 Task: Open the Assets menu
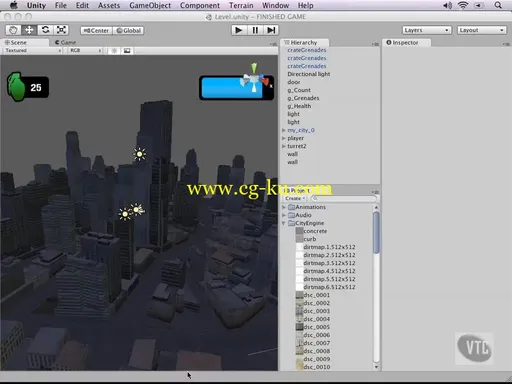click(x=109, y=5)
